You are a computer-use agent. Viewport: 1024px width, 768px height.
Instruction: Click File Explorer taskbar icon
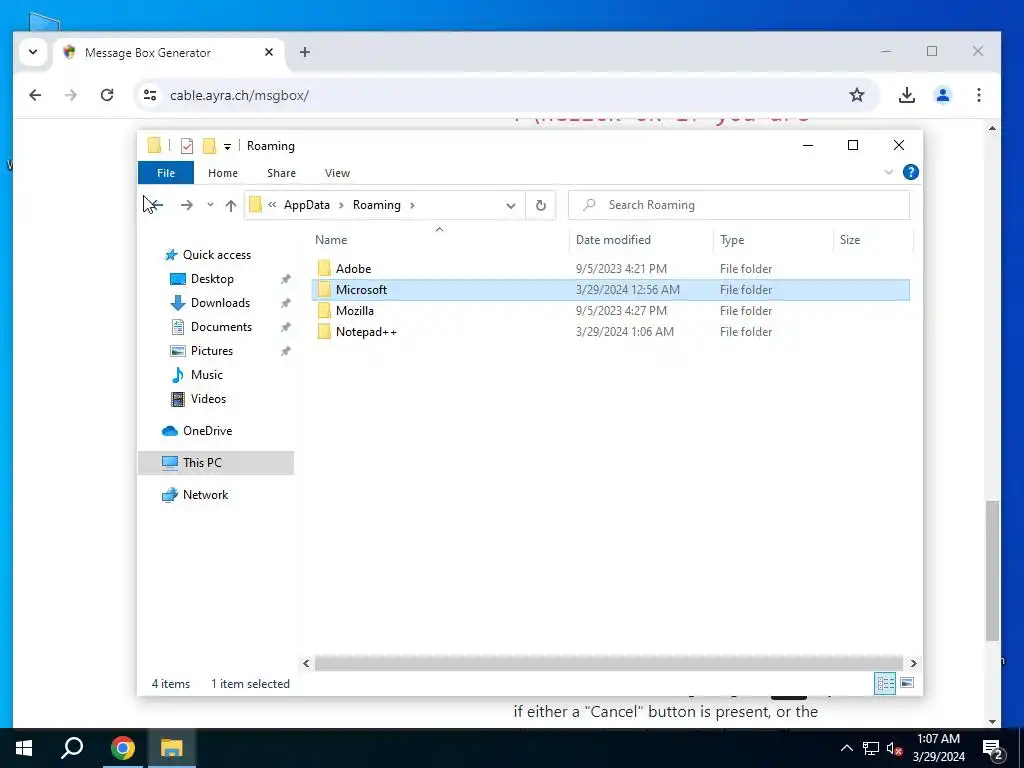tap(172, 748)
